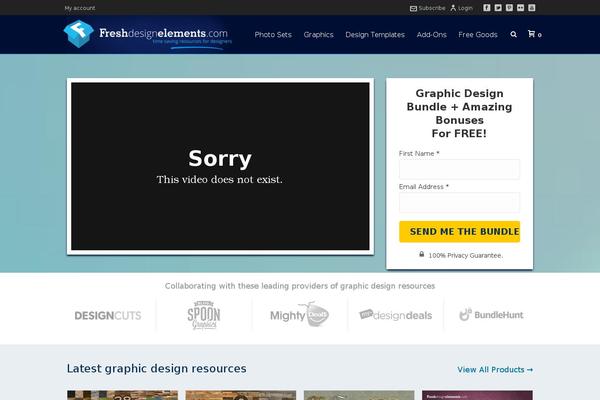This screenshot has height=400, width=600.
Task: Click the DesignCuts partner logo
Action: [108, 315]
